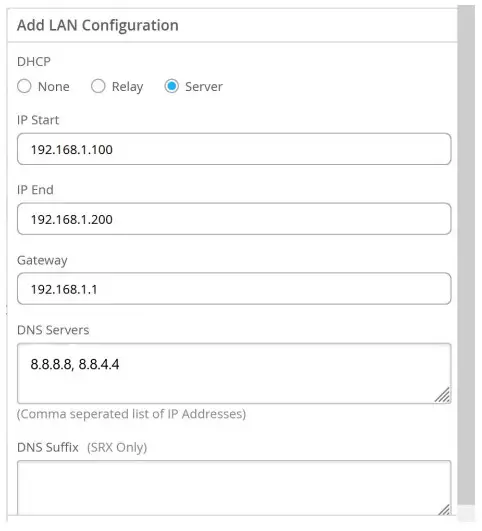Click the DNS Servers resize handle

(x=442, y=395)
